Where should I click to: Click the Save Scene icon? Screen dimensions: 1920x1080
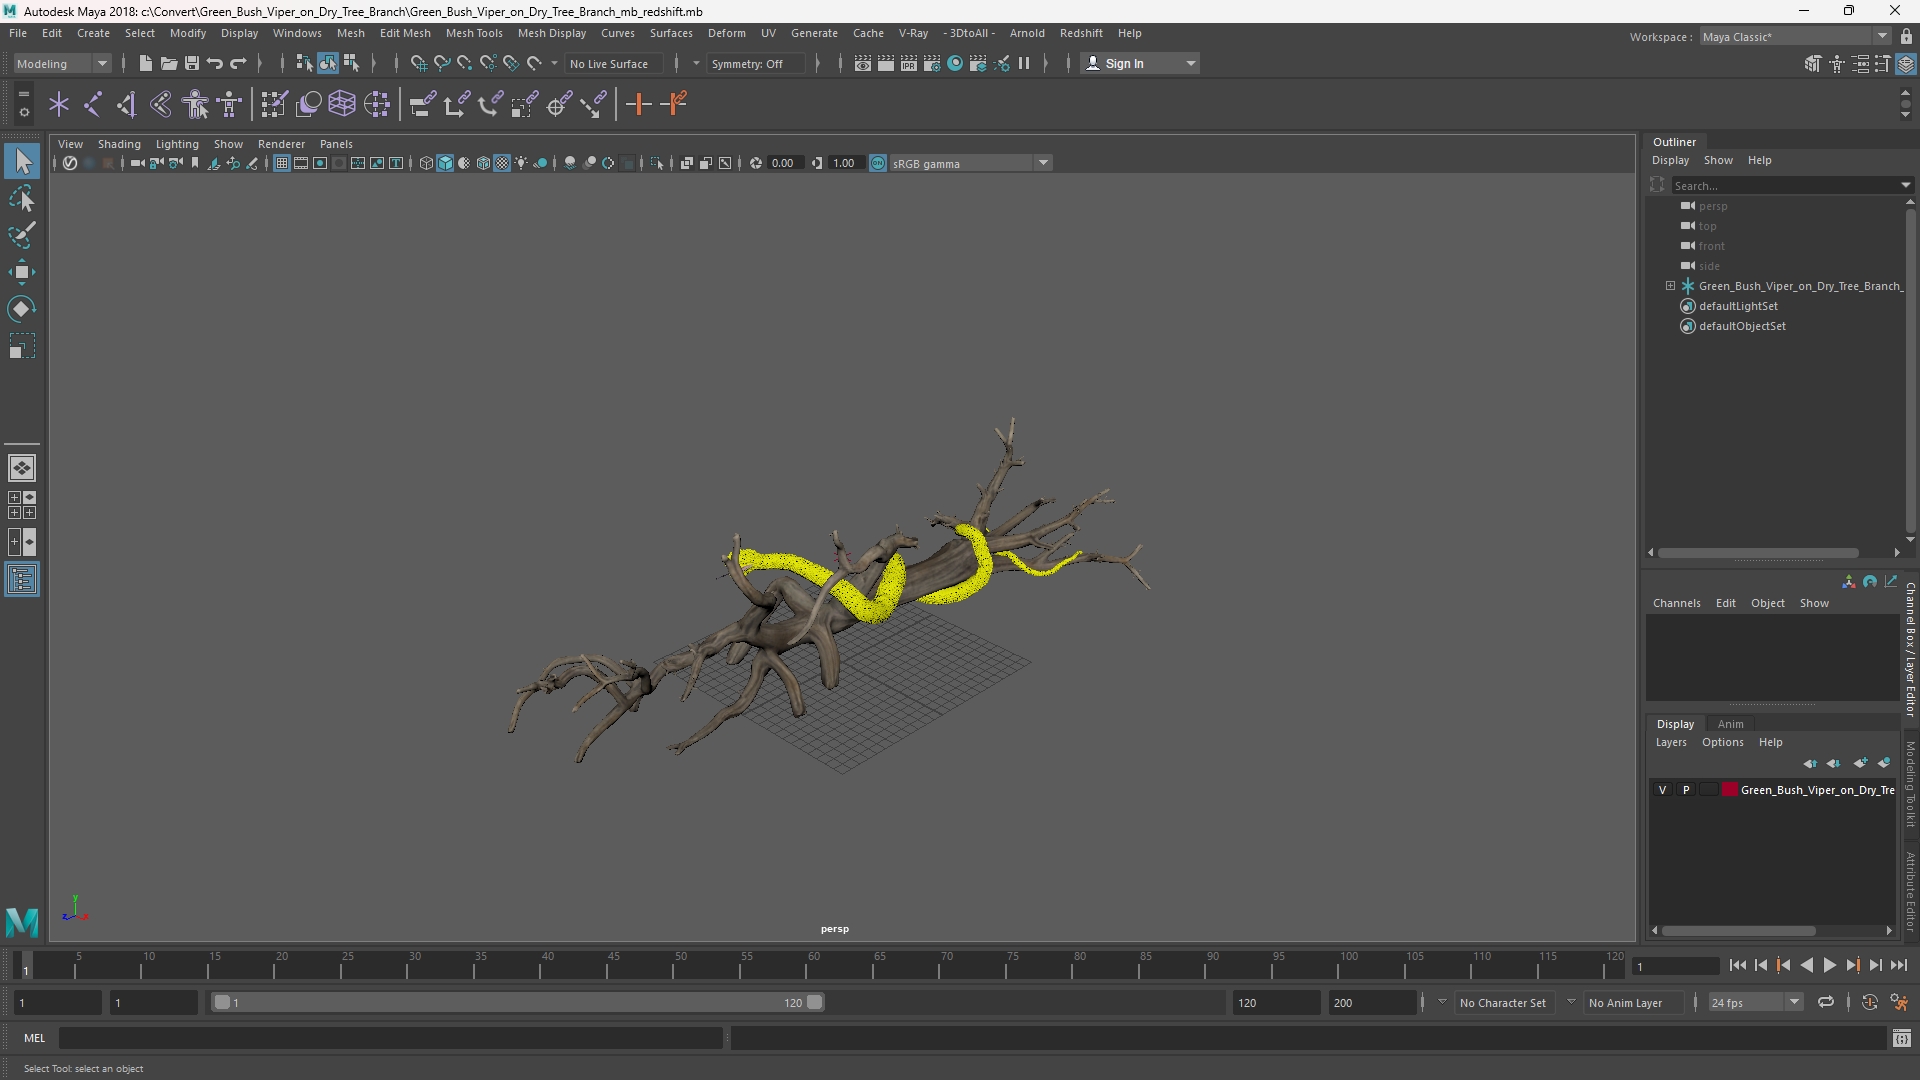[x=191, y=63]
